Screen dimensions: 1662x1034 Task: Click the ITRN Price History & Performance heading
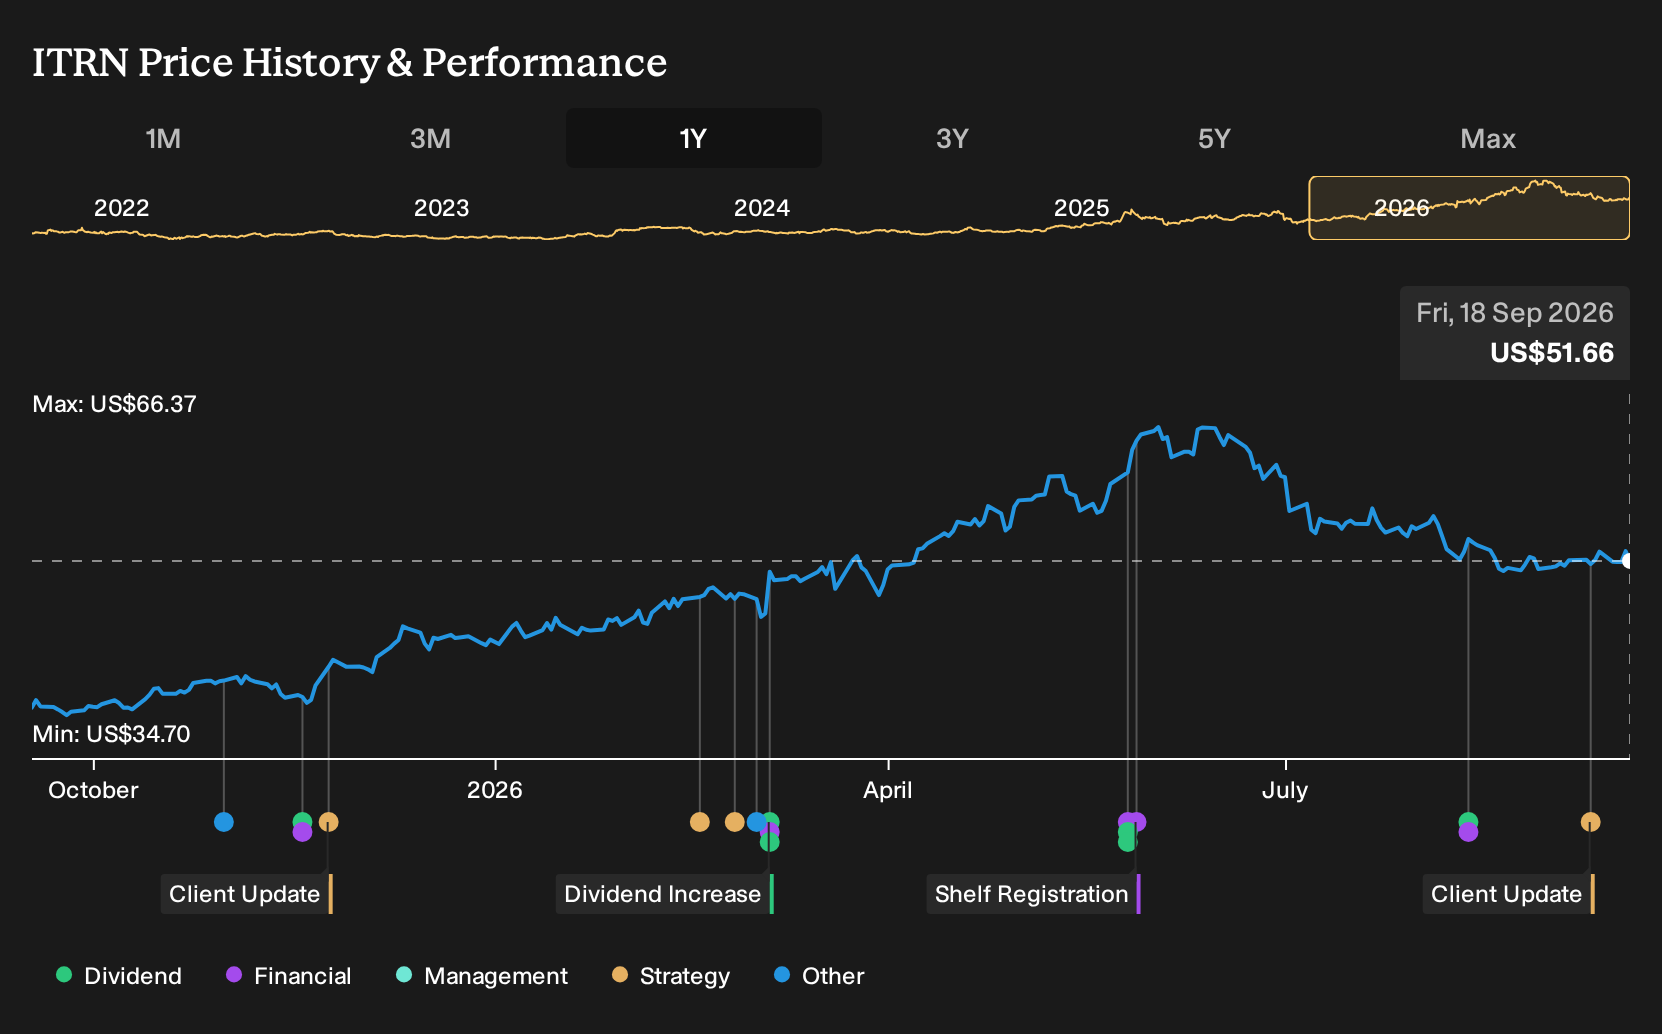(x=349, y=62)
